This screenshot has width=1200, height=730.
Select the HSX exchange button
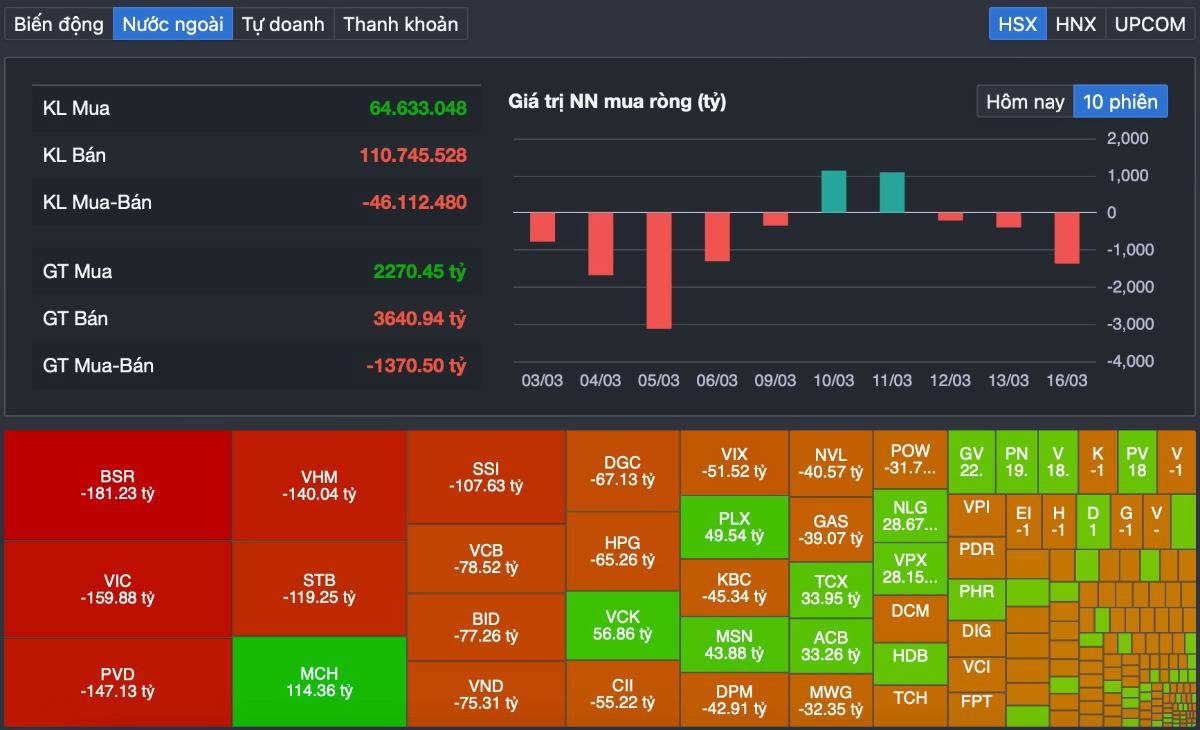coord(1018,24)
